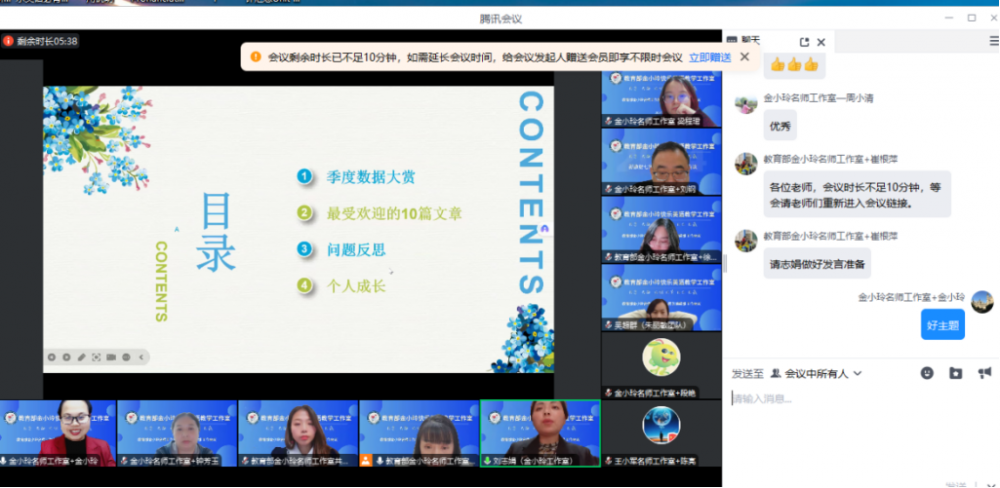Click 个人成长 on the slide
Screen dimensions: 1000x488
[356, 286]
